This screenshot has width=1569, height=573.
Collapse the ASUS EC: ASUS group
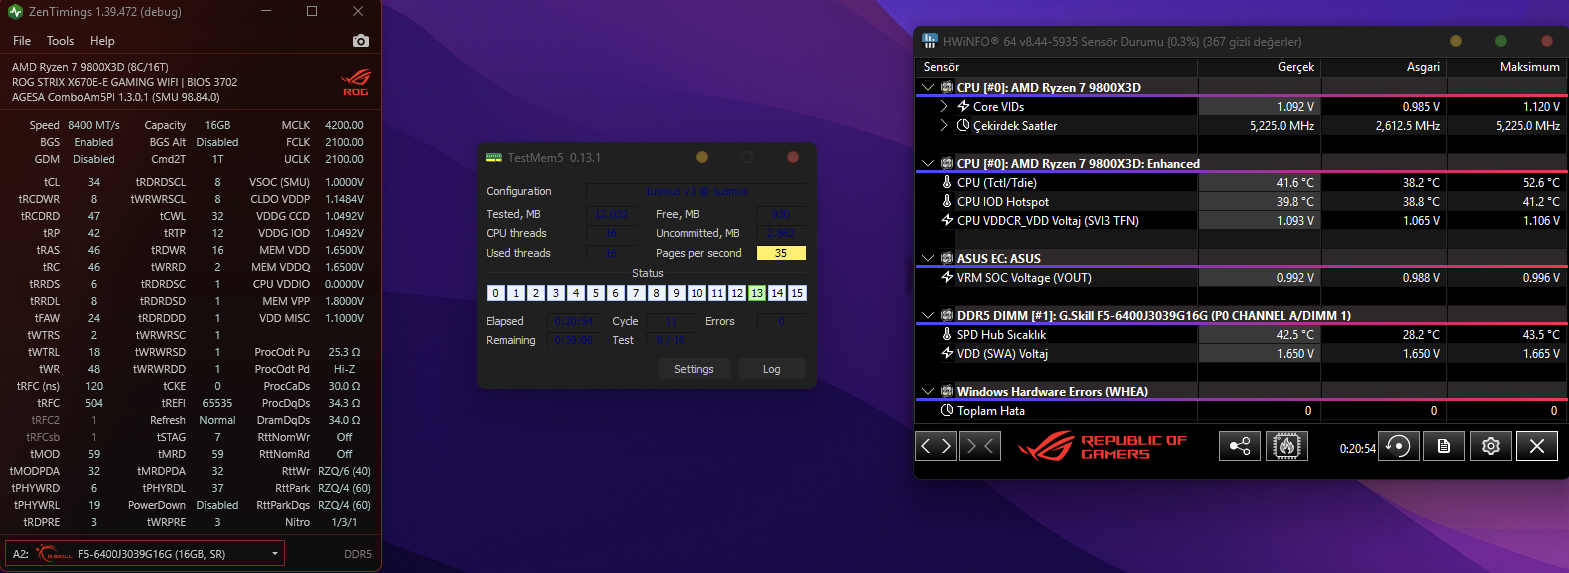click(928, 258)
